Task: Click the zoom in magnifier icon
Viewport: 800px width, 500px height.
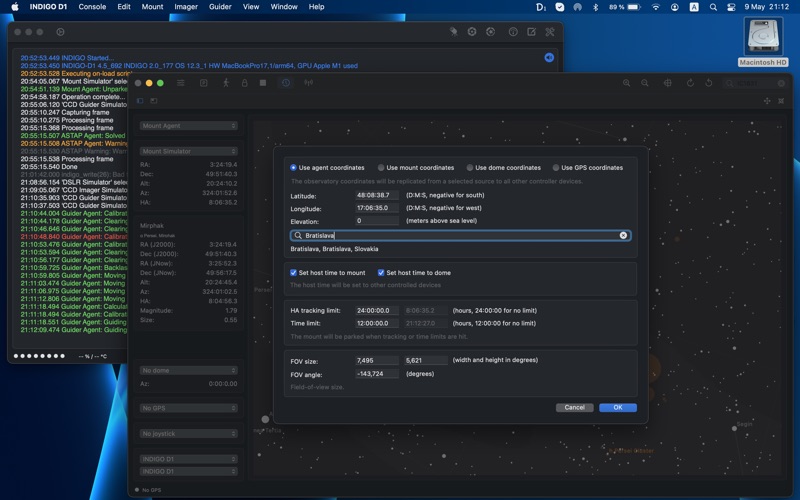Action: coord(627,83)
